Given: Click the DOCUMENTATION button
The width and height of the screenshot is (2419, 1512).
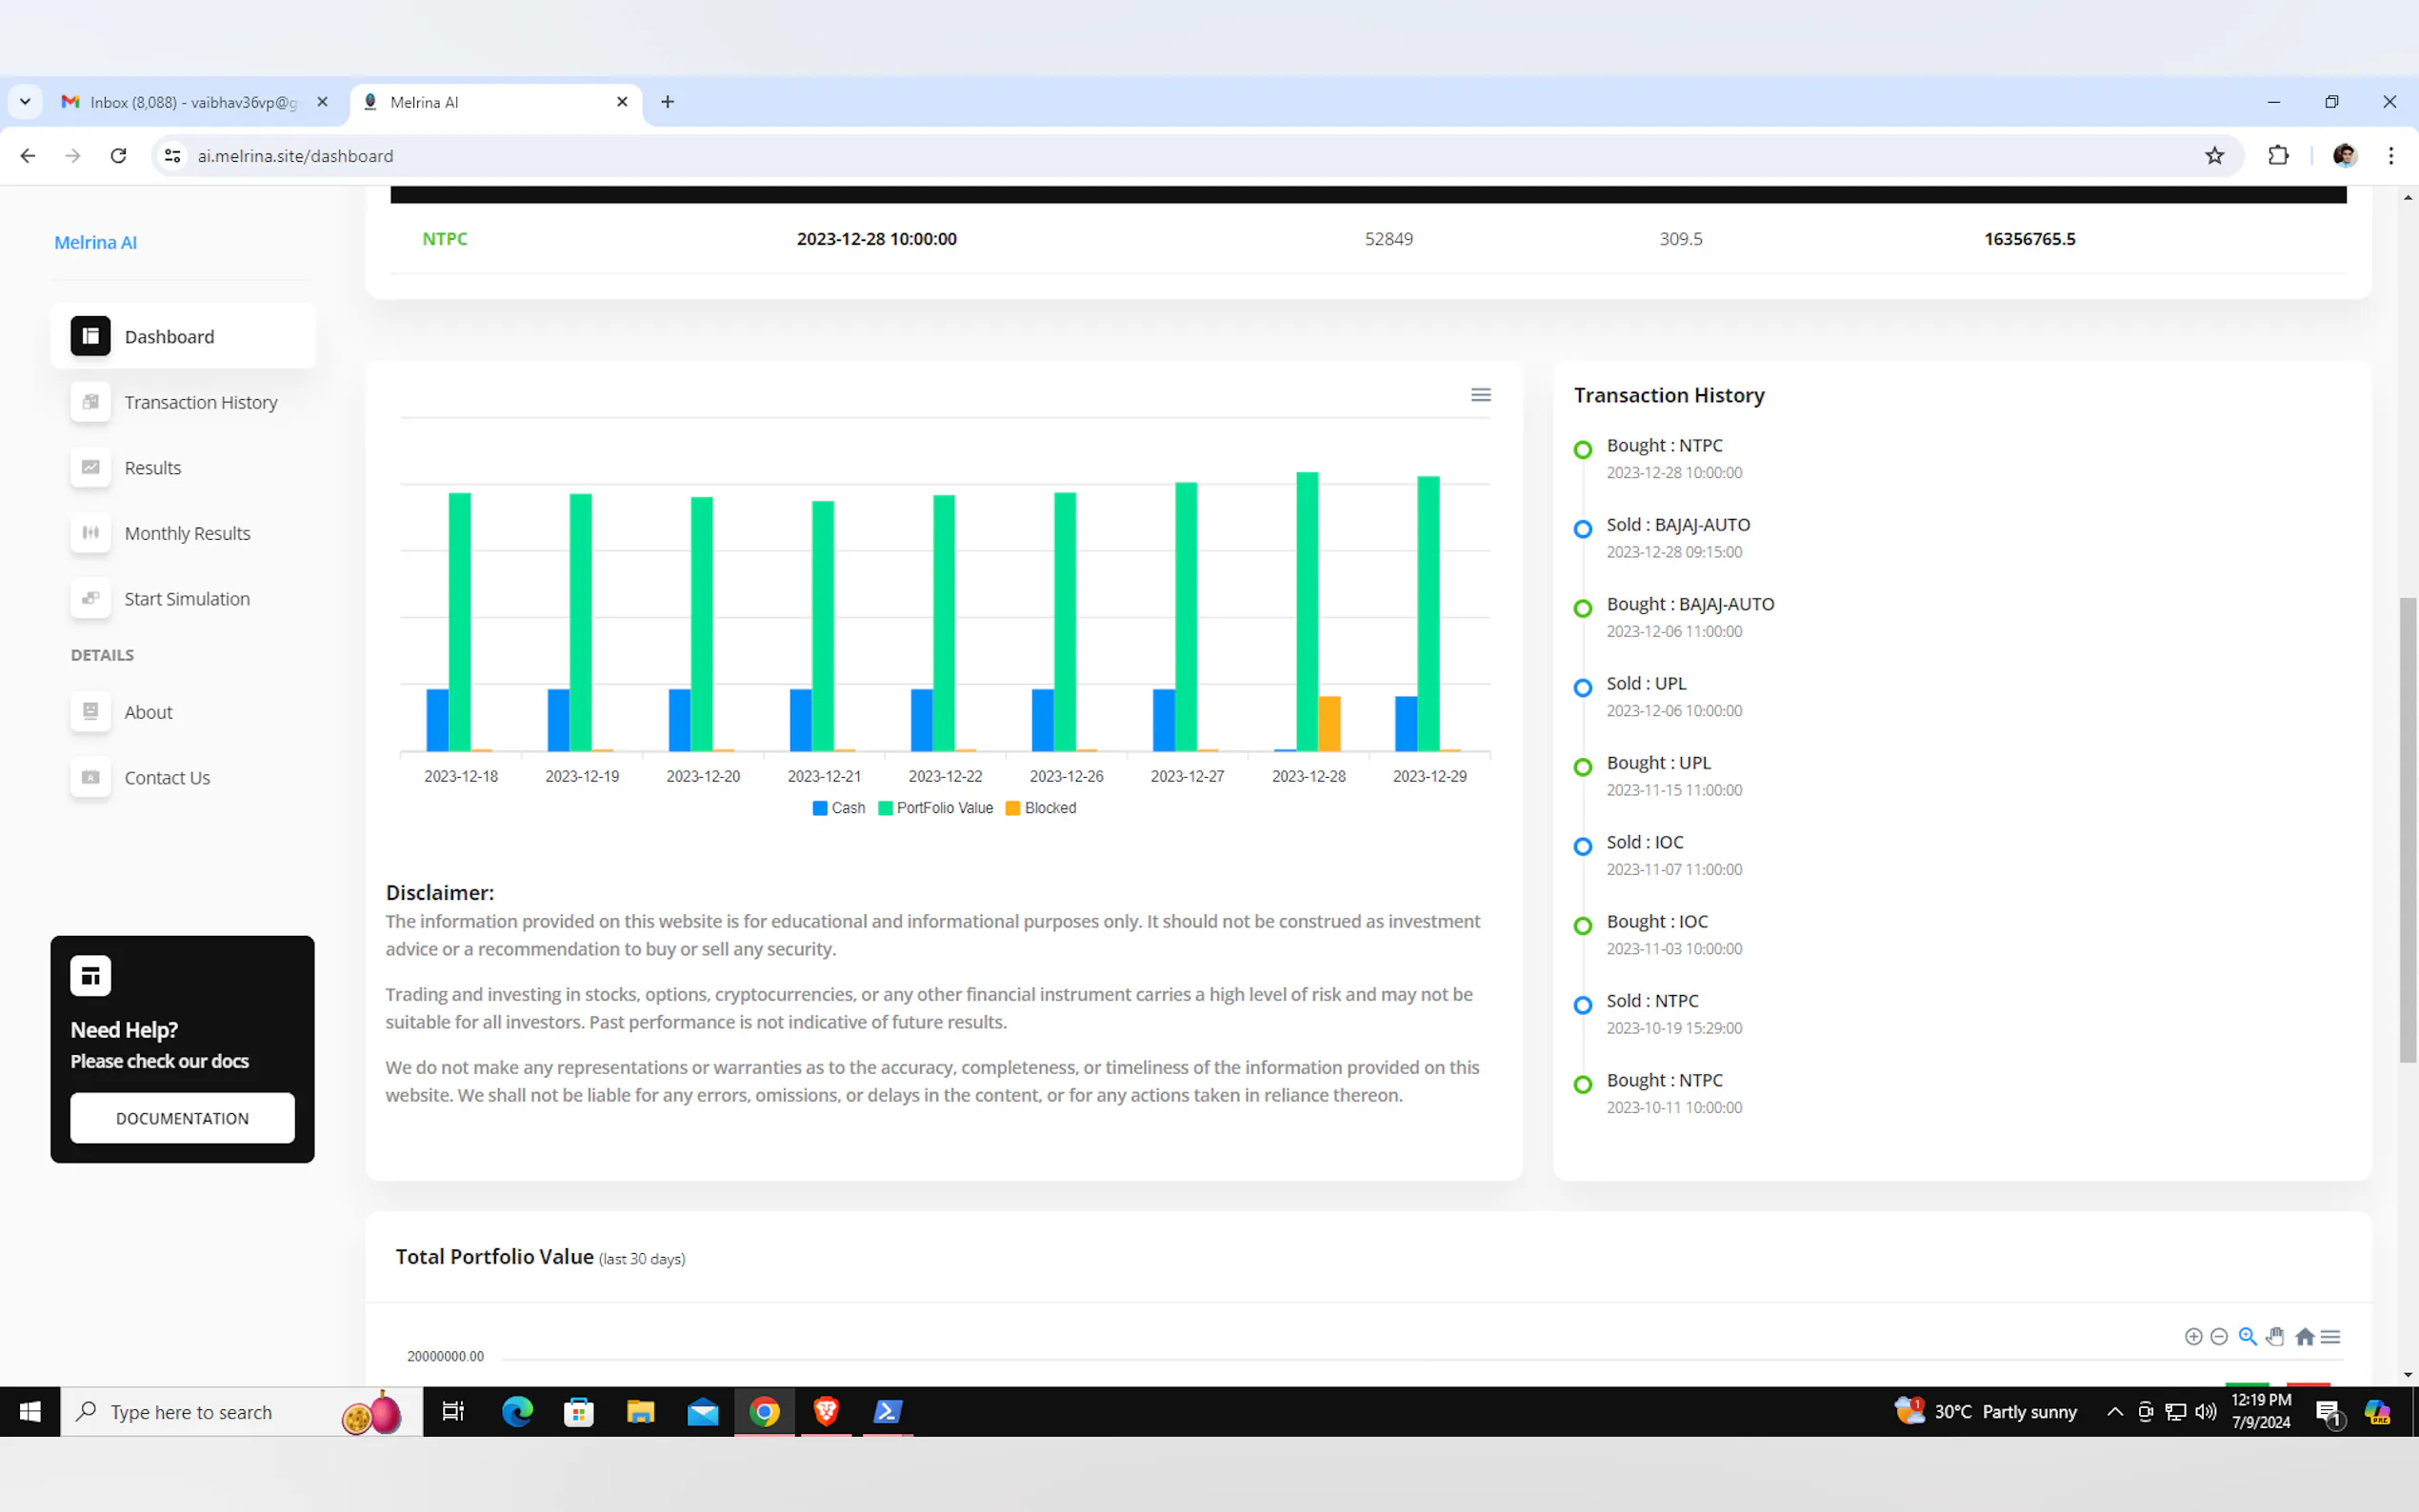Looking at the screenshot, I should [182, 1118].
